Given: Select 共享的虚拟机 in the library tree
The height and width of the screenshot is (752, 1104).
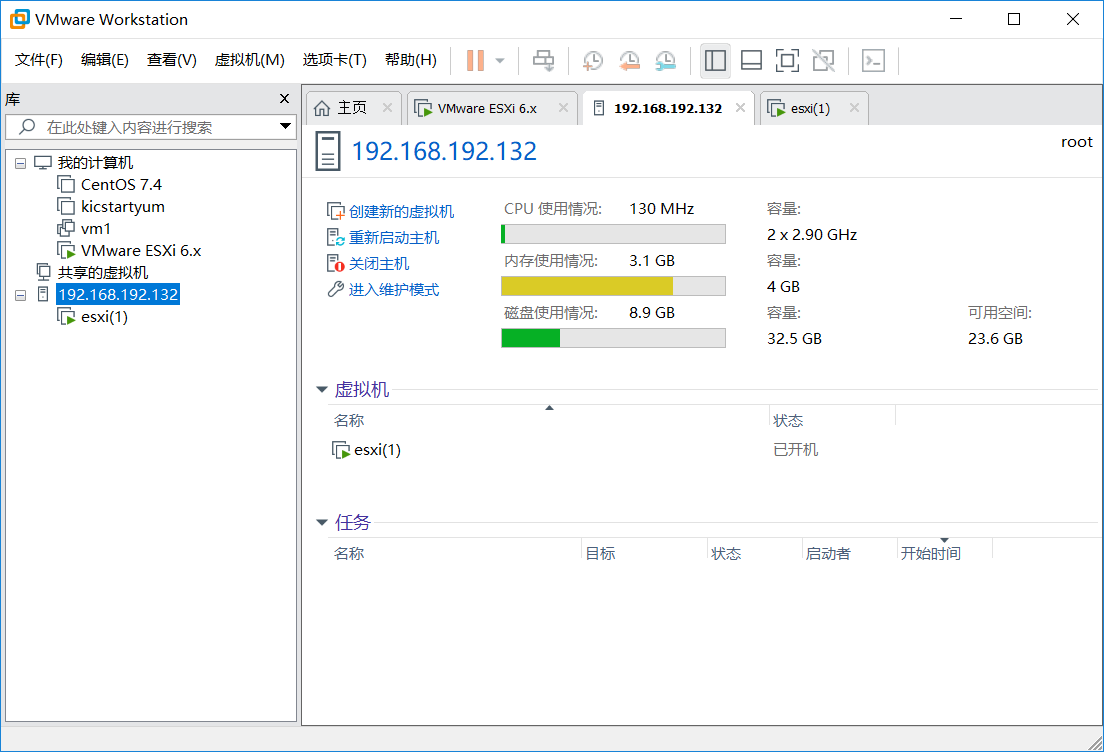Looking at the screenshot, I should 103,272.
